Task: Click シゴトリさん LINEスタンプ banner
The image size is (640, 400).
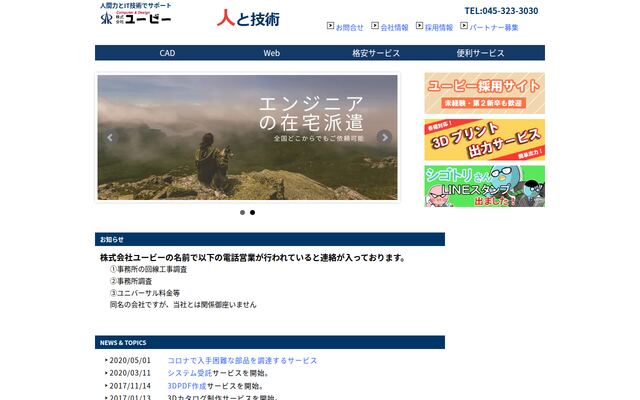Action: tap(484, 186)
